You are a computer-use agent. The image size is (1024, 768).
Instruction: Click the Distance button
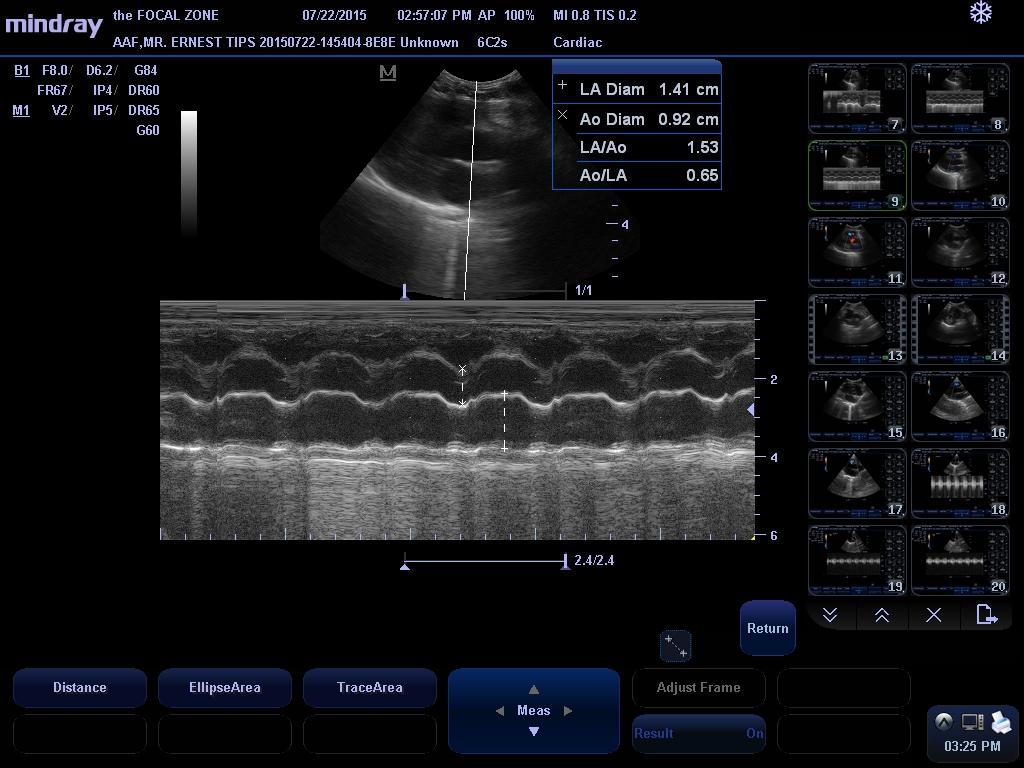[x=80, y=688]
